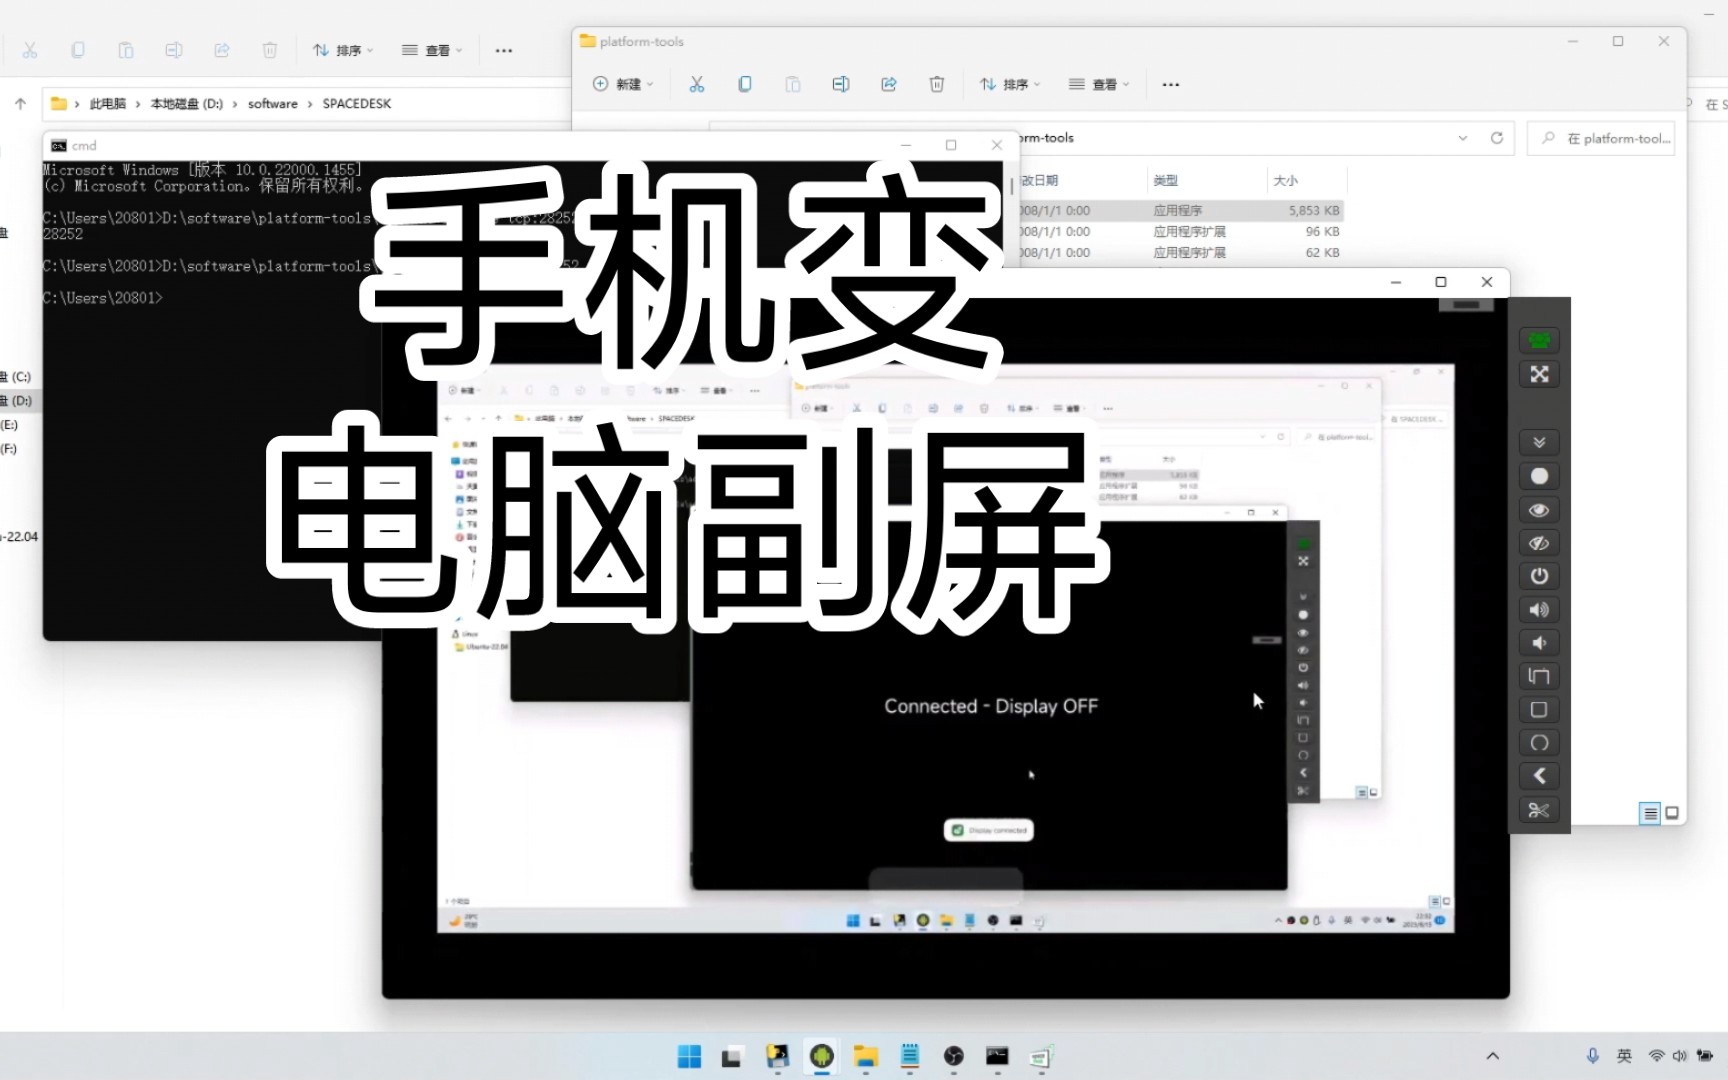Open the Windows Start menu
The width and height of the screenshot is (1728, 1080).
click(x=690, y=1056)
